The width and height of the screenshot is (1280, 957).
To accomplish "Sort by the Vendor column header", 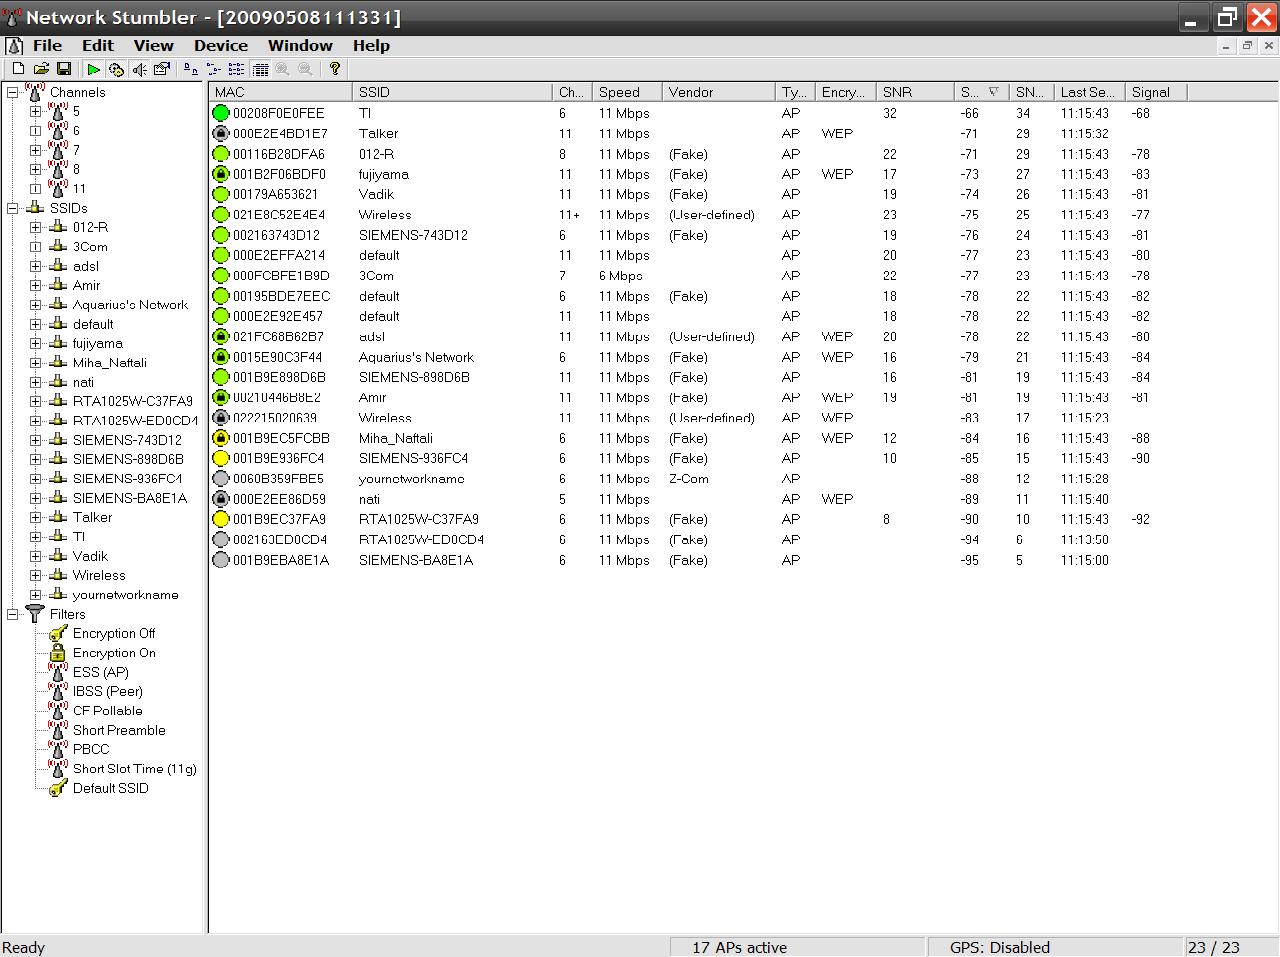I will coord(719,92).
